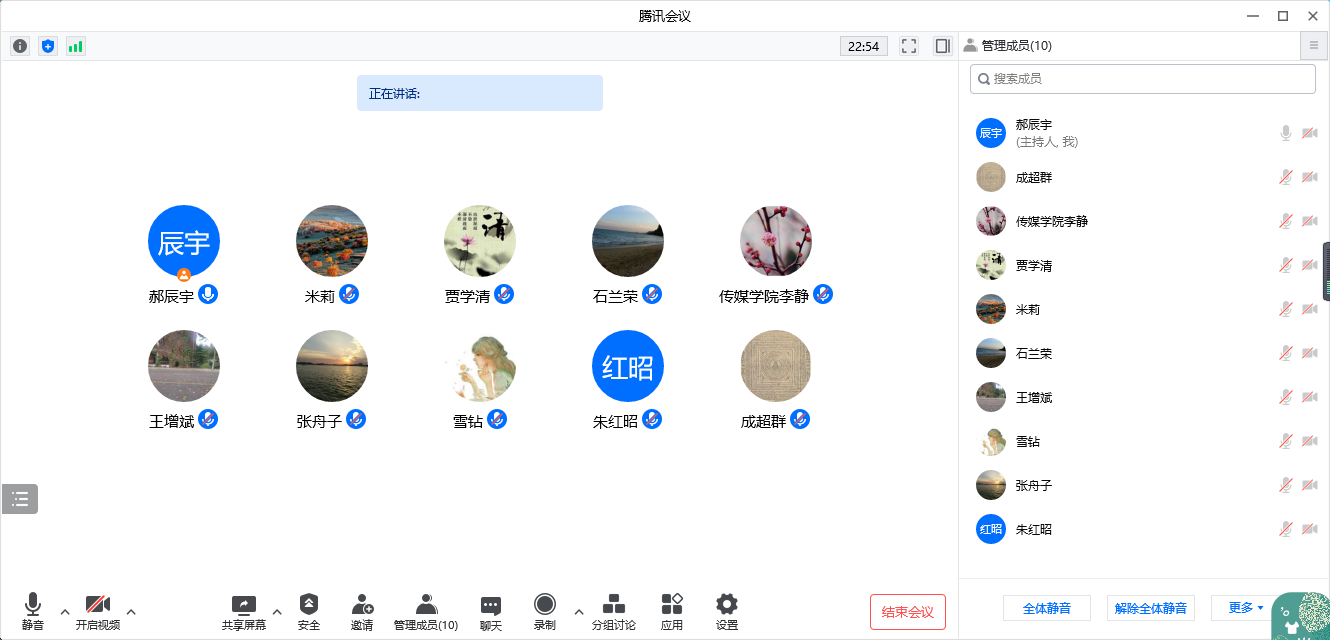This screenshot has width=1330, height=640.
Task: Open the Apps (应用) icon
Action: (672, 612)
